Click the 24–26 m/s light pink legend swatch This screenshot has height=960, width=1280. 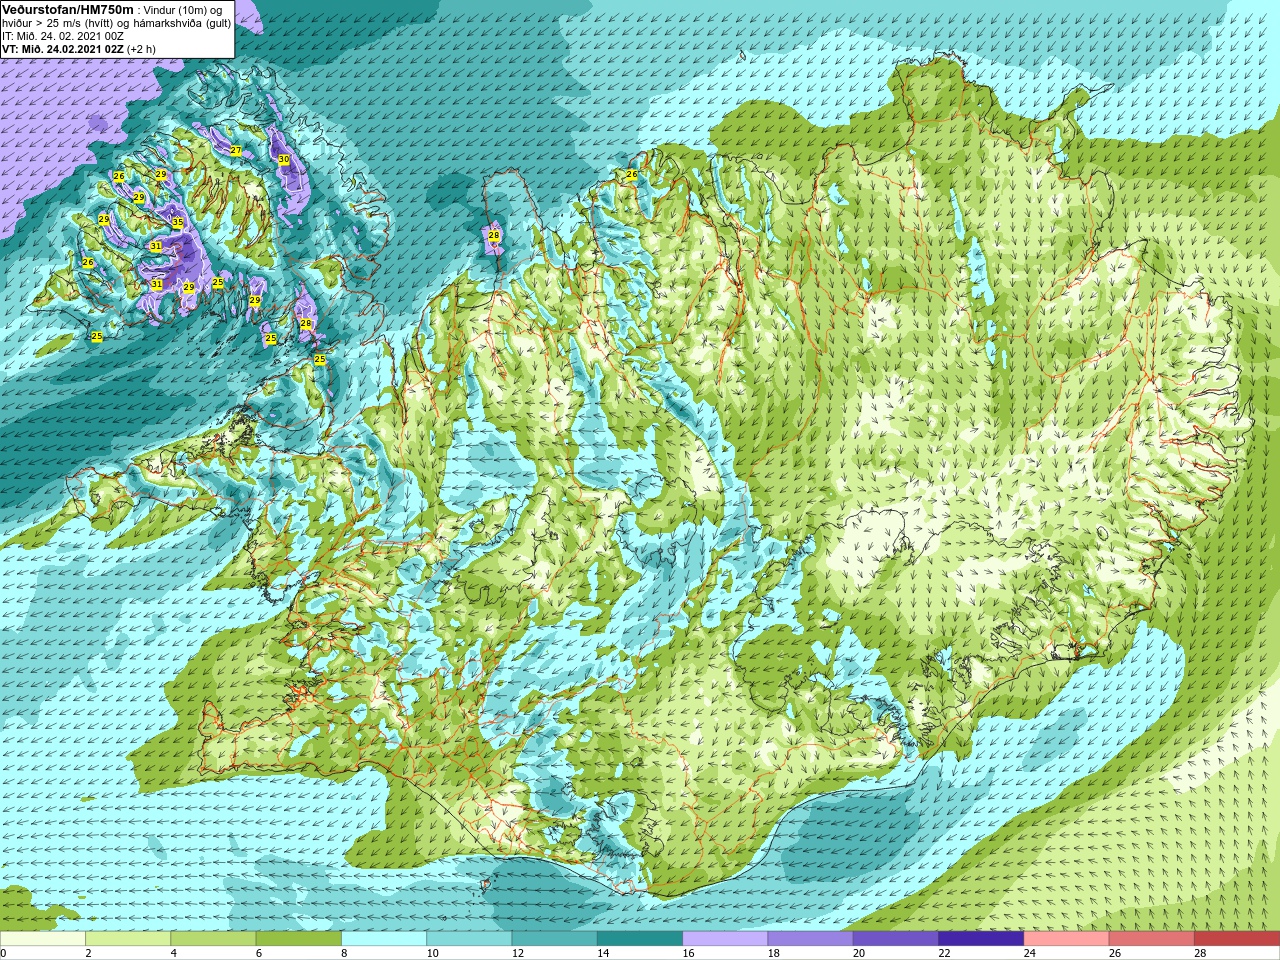click(x=1067, y=939)
